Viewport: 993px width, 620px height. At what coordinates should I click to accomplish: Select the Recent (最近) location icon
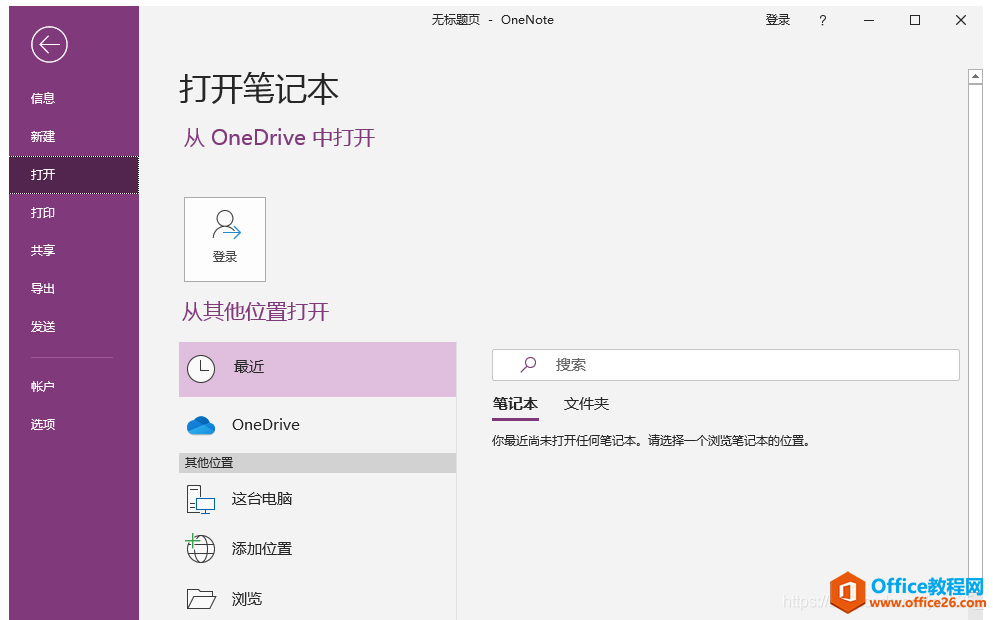click(x=201, y=368)
